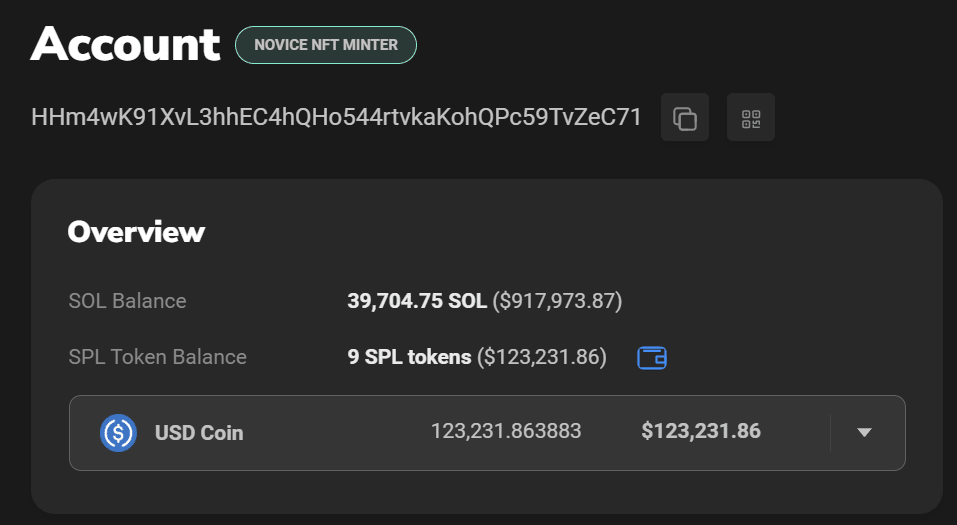Viewport: 957px width, 525px height.
Task: Click the 9 SPL tokens text
Action: click(x=409, y=357)
